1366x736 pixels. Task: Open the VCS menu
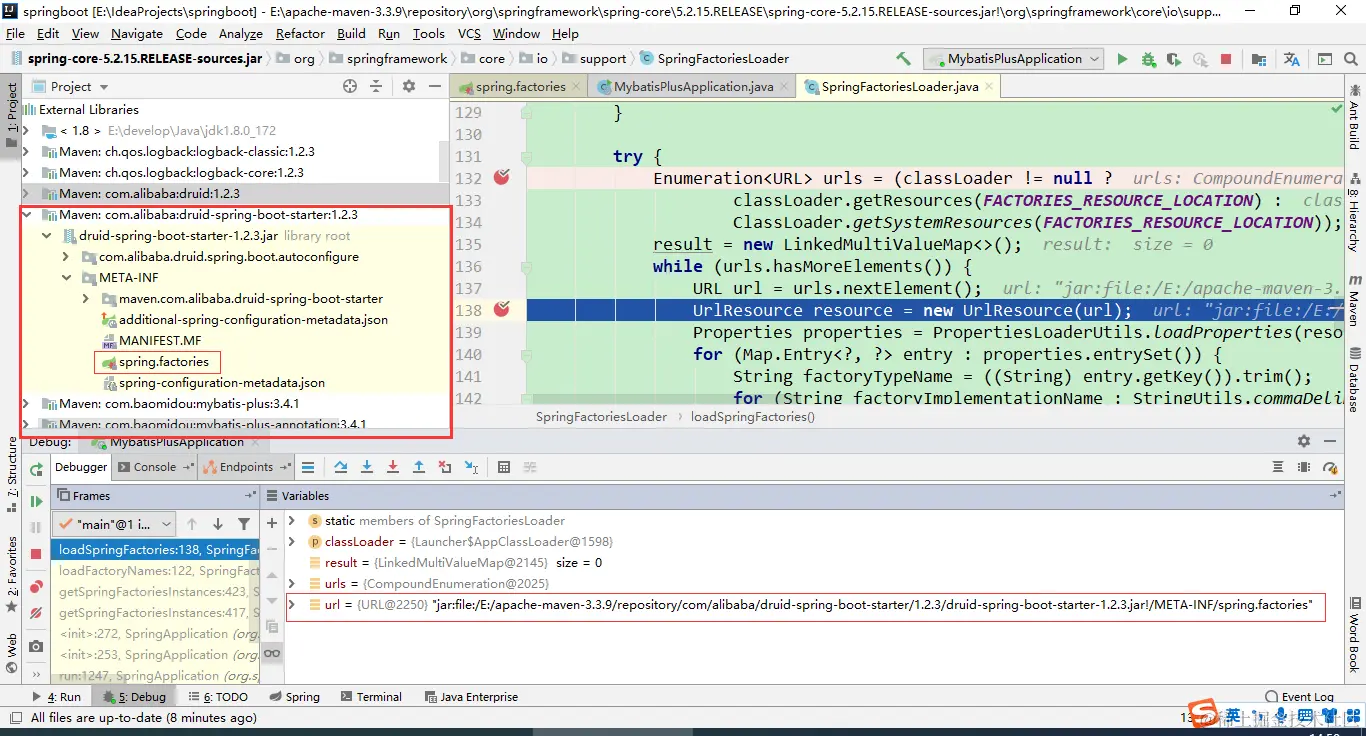(469, 34)
